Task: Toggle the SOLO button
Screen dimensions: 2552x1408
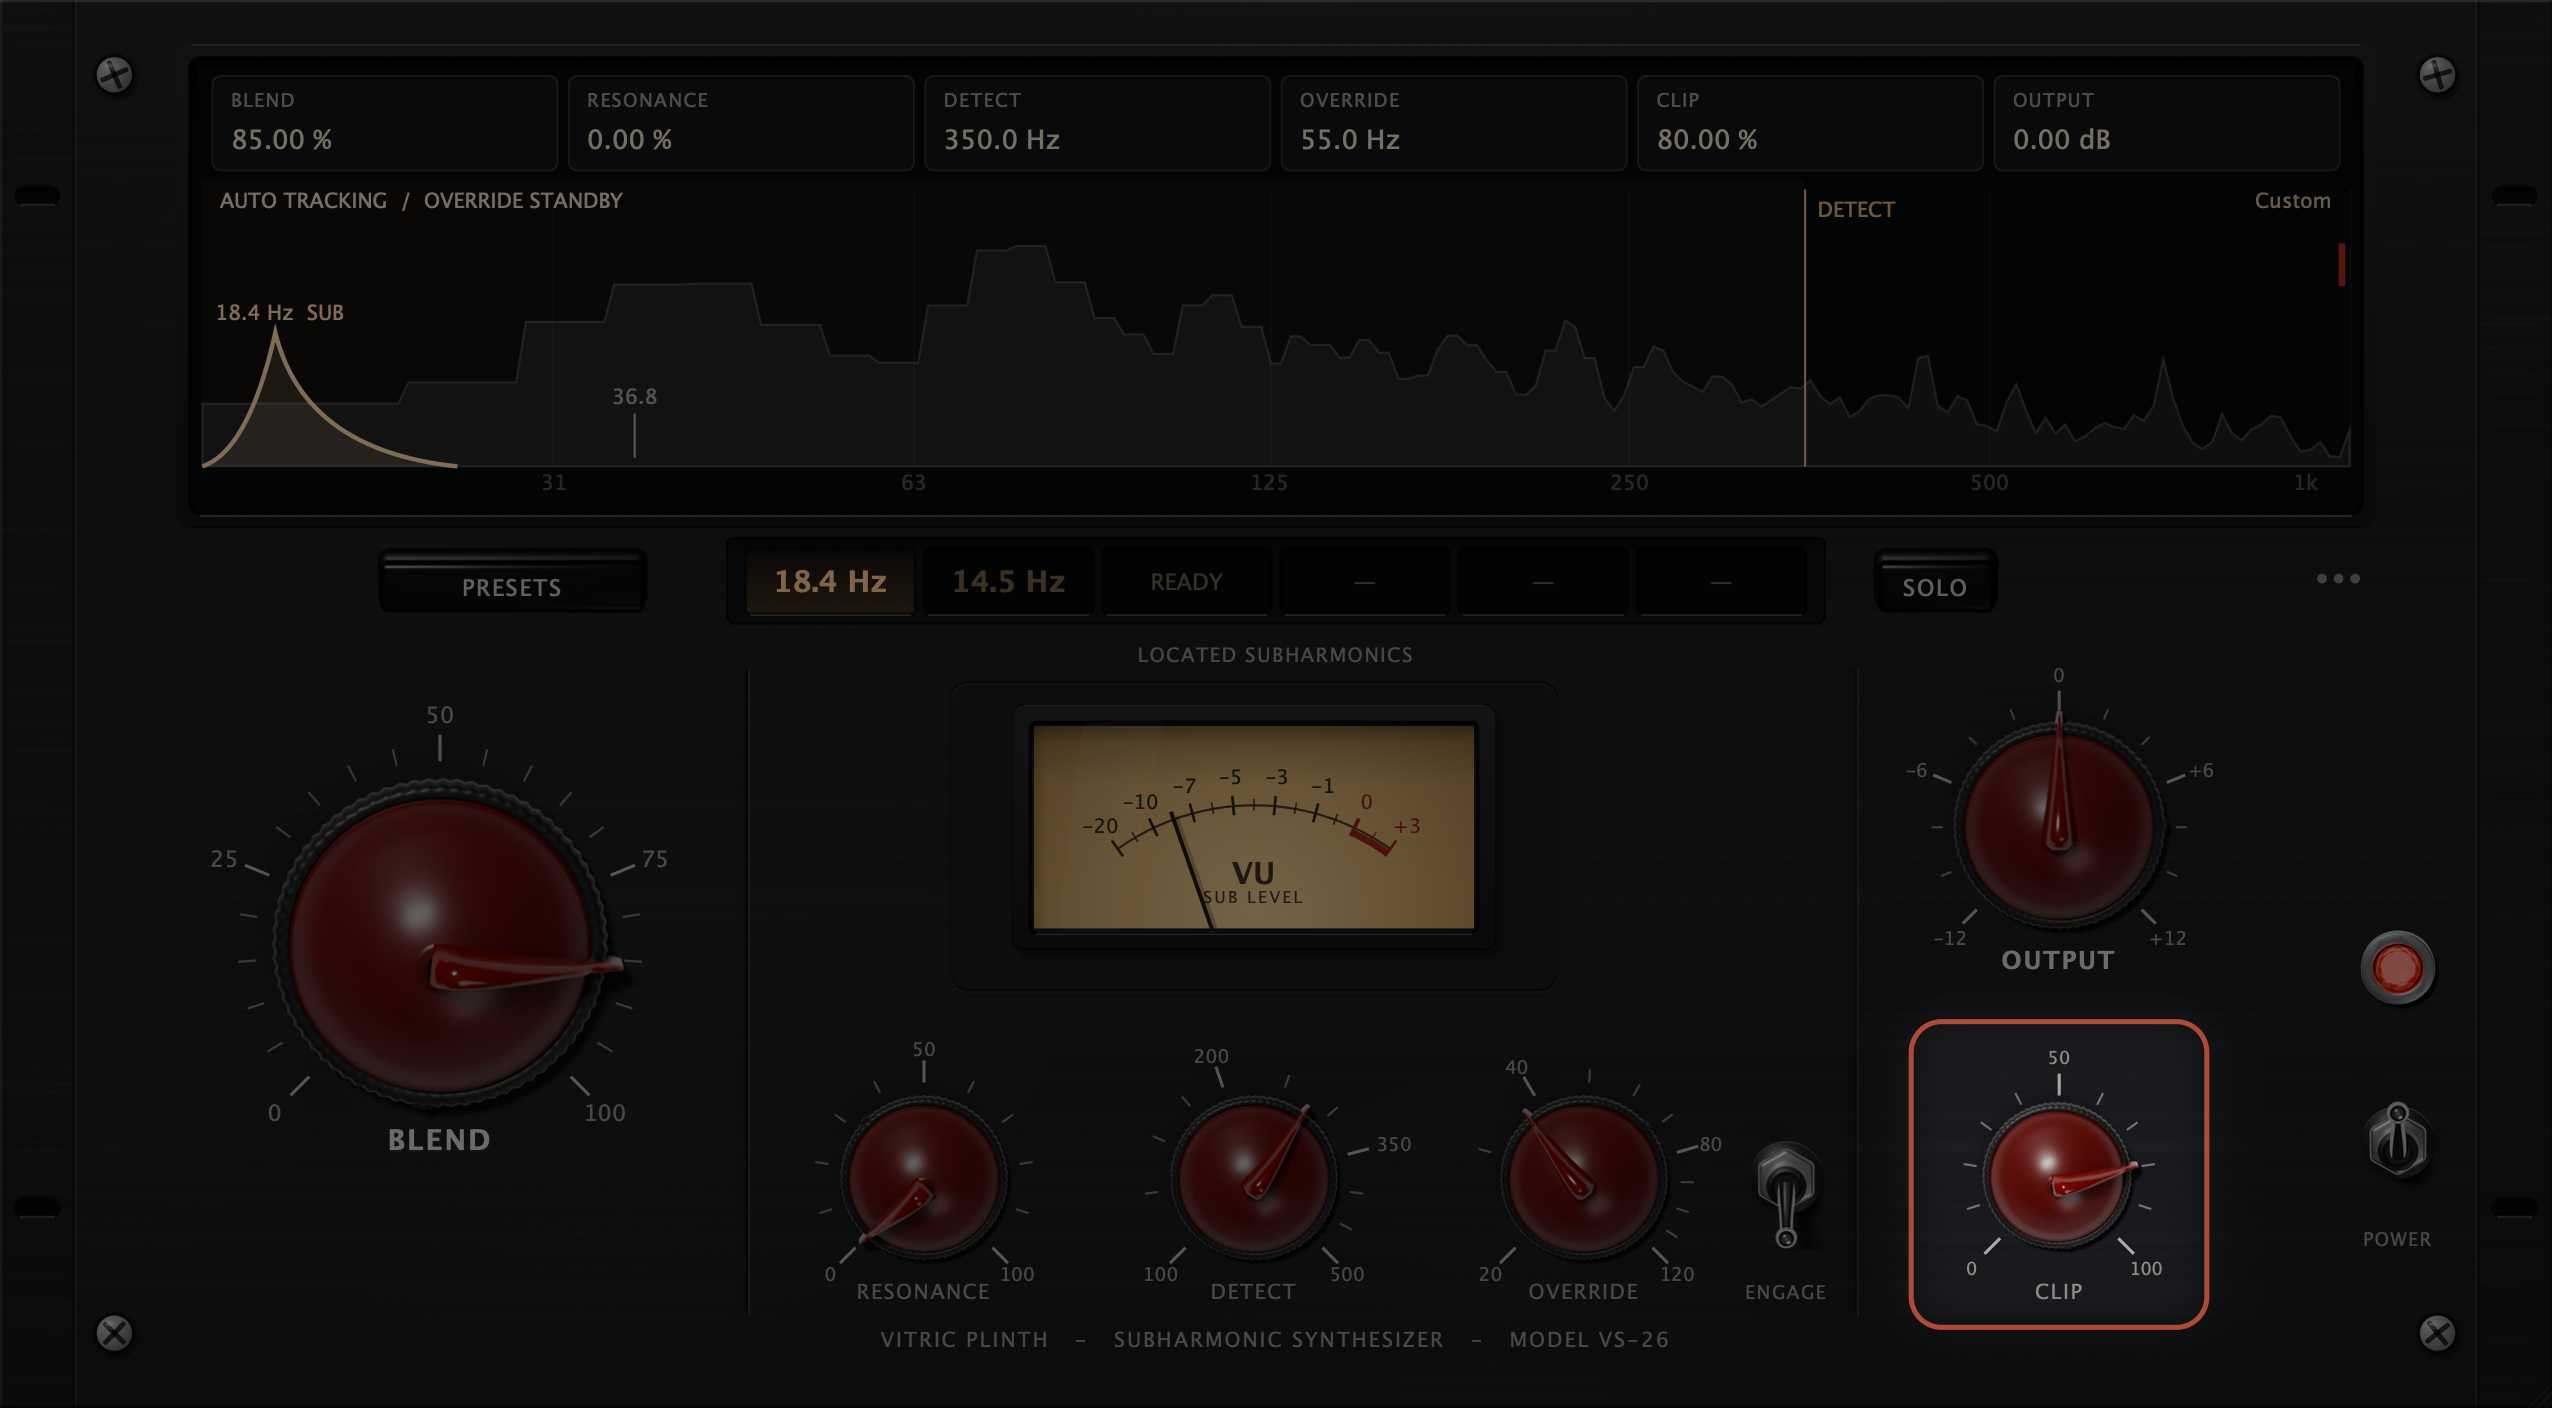Action: 1935,582
